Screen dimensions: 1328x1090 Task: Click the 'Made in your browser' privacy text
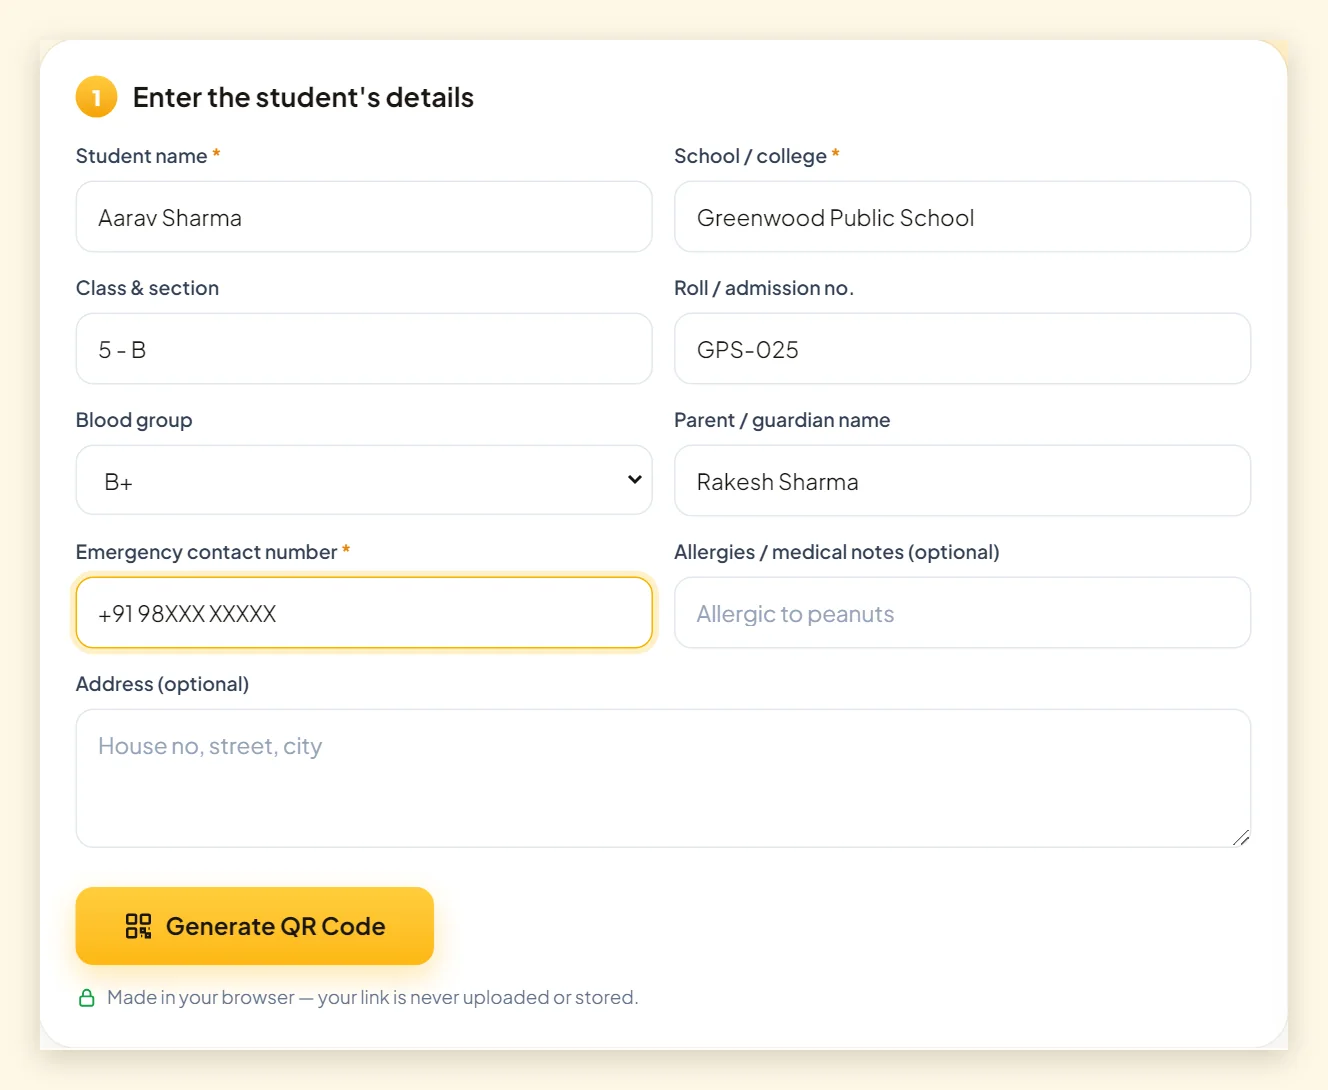[372, 998]
